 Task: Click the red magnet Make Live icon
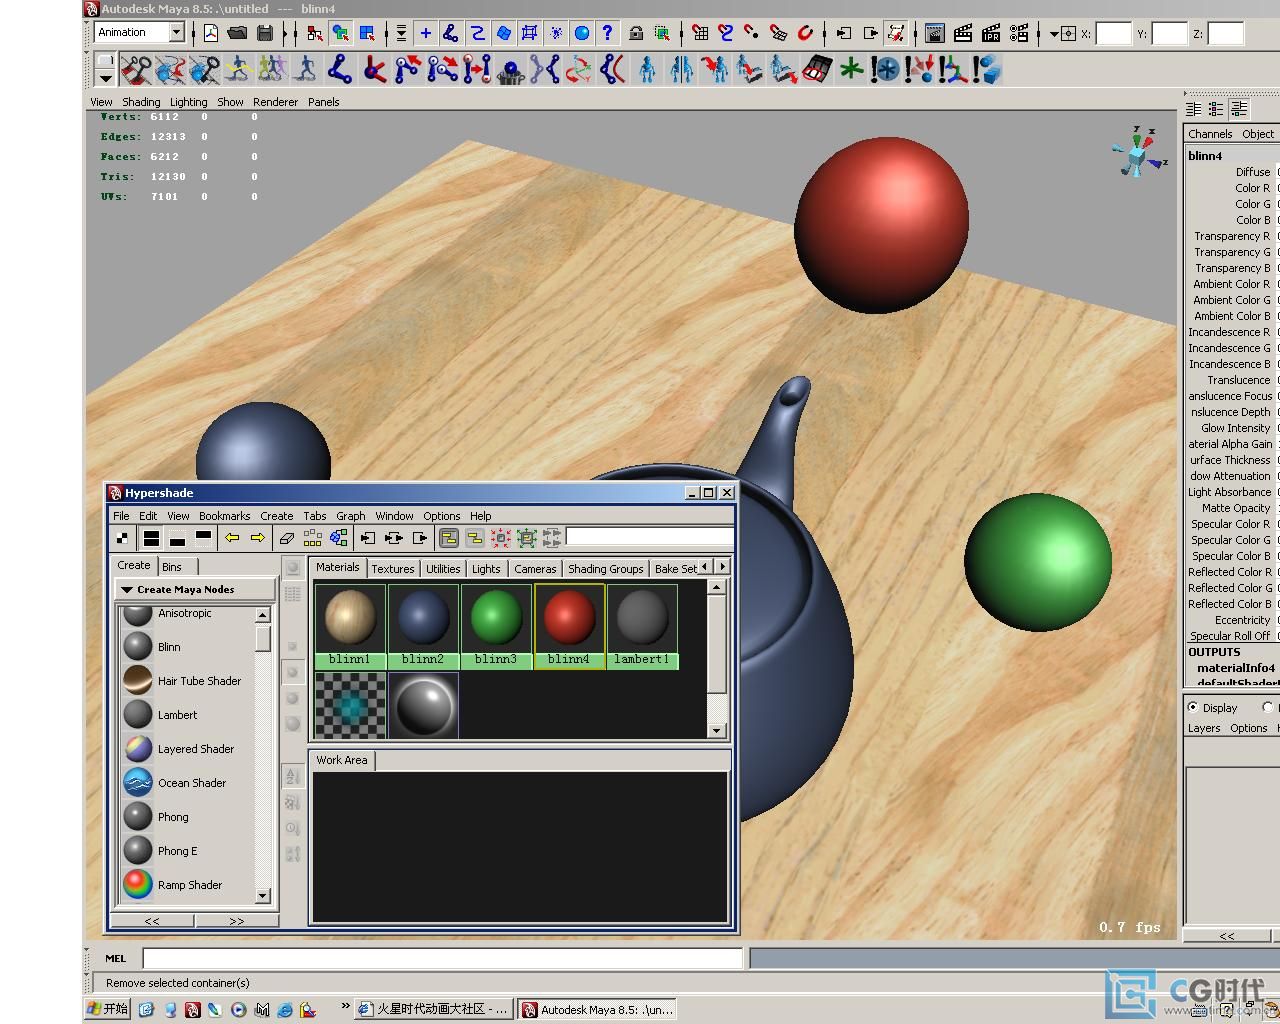(805, 33)
